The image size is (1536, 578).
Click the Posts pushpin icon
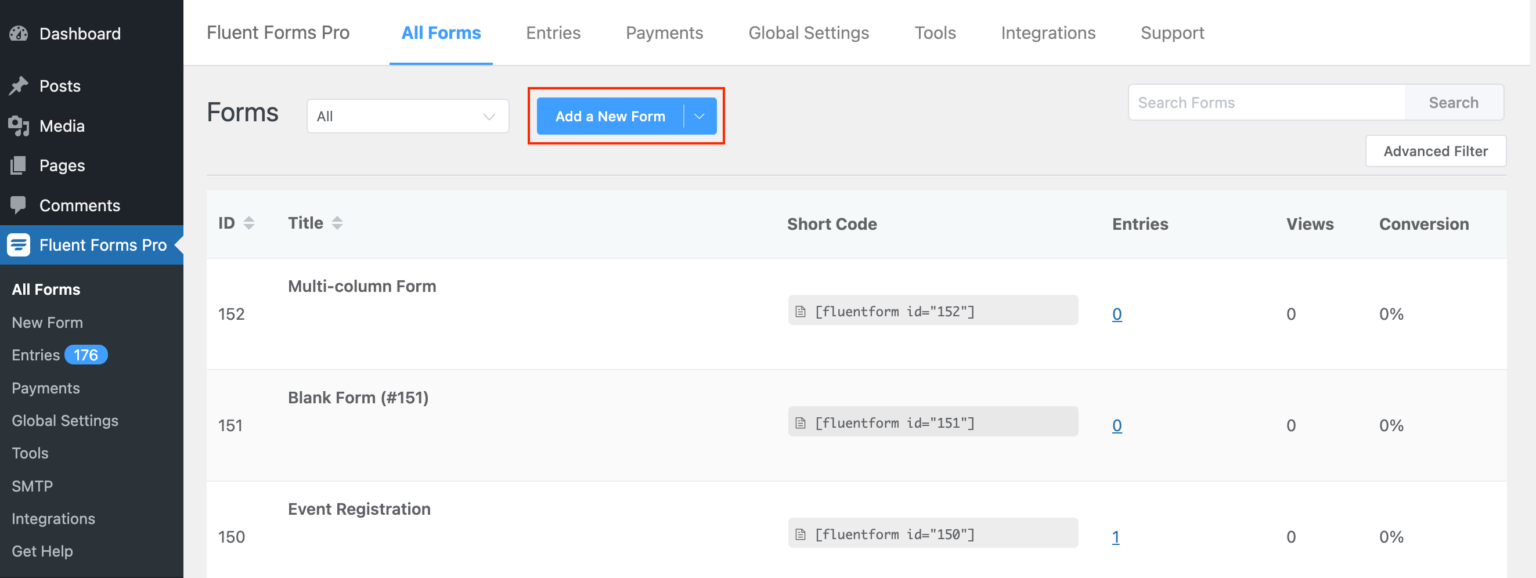pyautogui.click(x=18, y=86)
